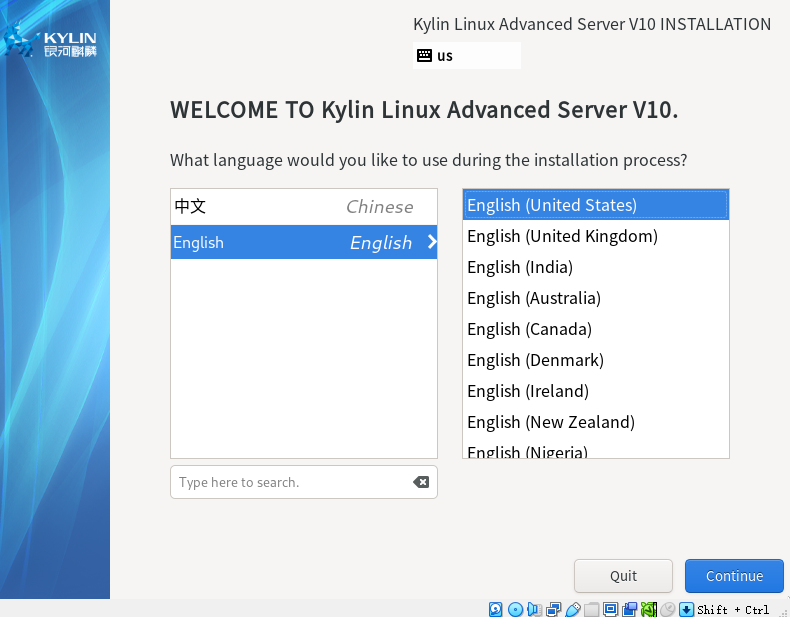This screenshot has width=790, height=617.
Task: Choose English (Canada) locale
Action: tap(596, 329)
